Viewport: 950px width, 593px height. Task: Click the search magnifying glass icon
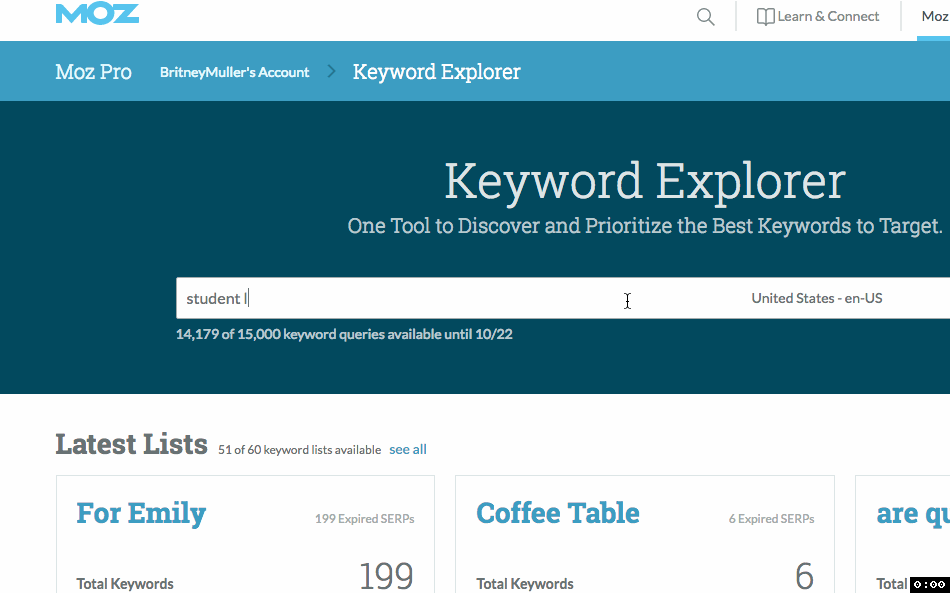(705, 17)
